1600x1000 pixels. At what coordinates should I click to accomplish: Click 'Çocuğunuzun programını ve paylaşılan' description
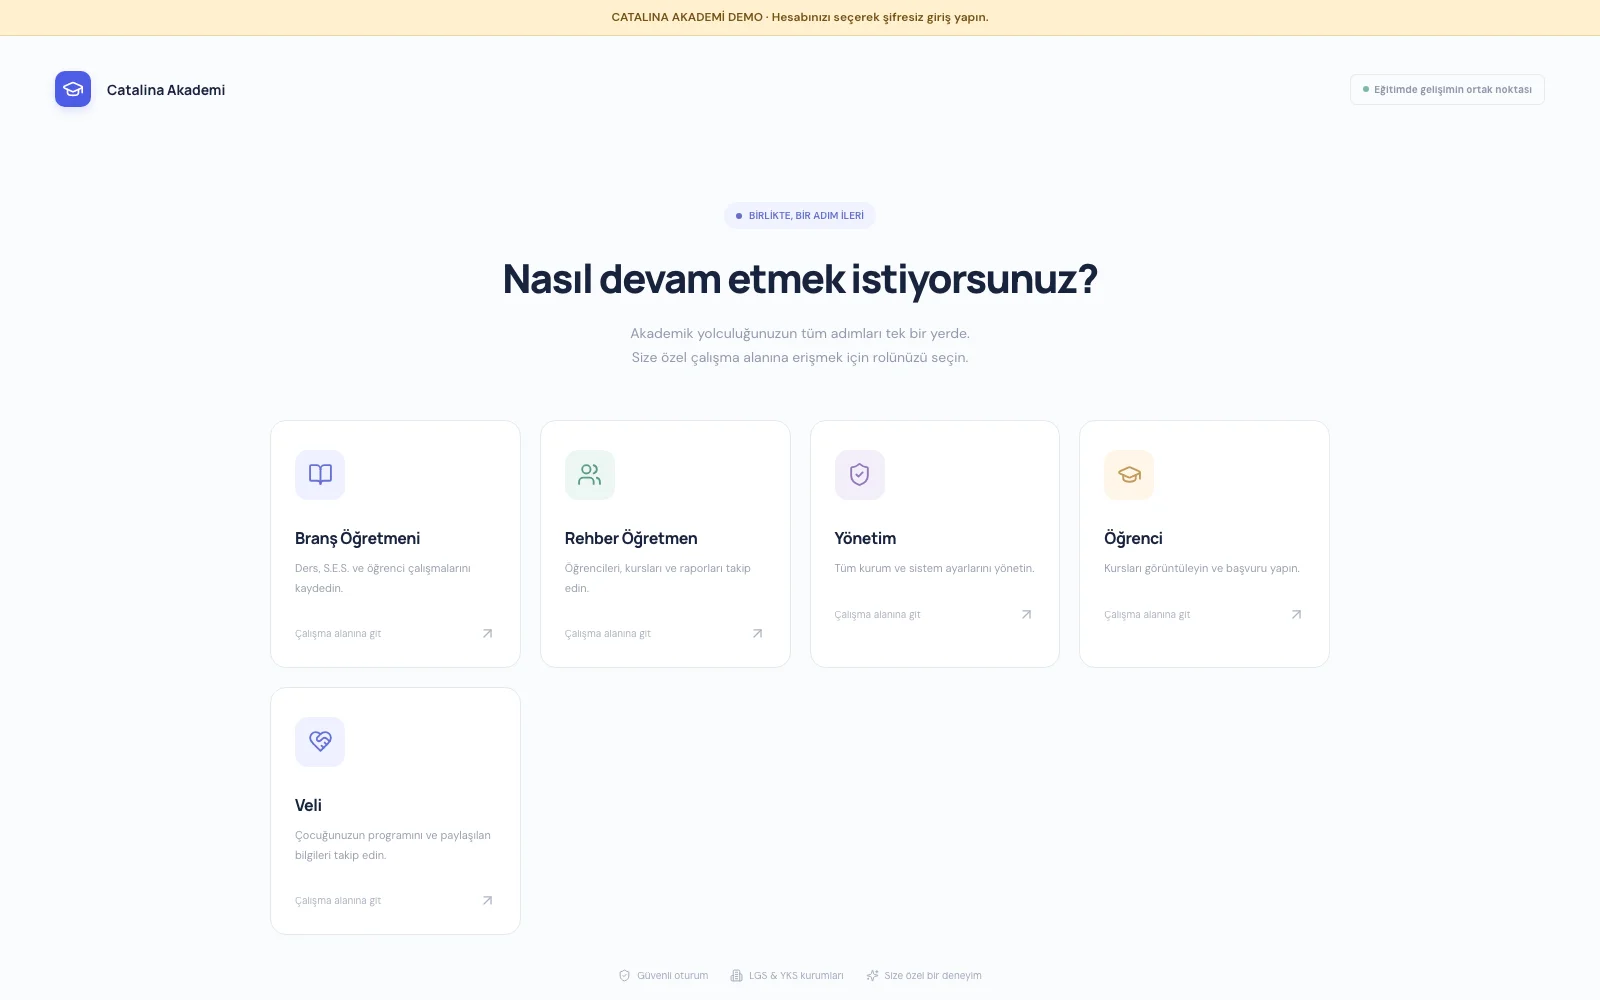coord(393,835)
